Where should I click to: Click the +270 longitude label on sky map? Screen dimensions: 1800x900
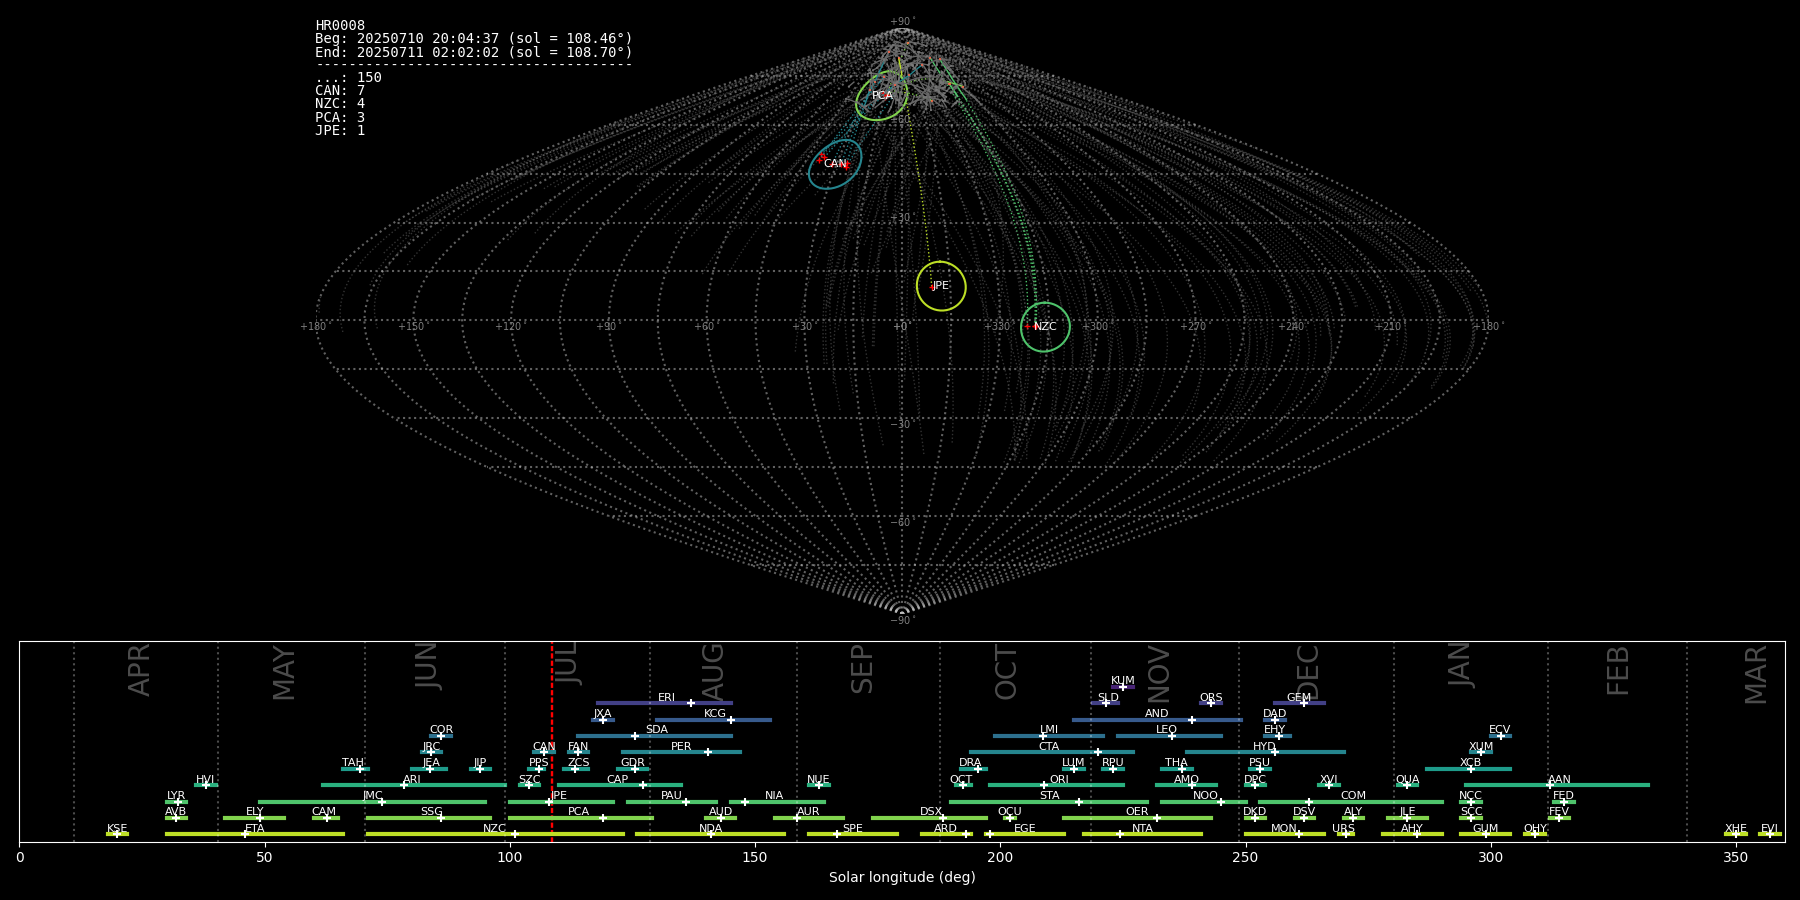(1193, 327)
